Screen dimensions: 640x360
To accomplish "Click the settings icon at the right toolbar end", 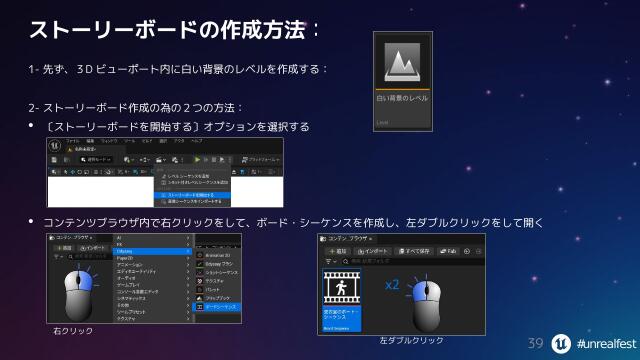I will point(479,251).
